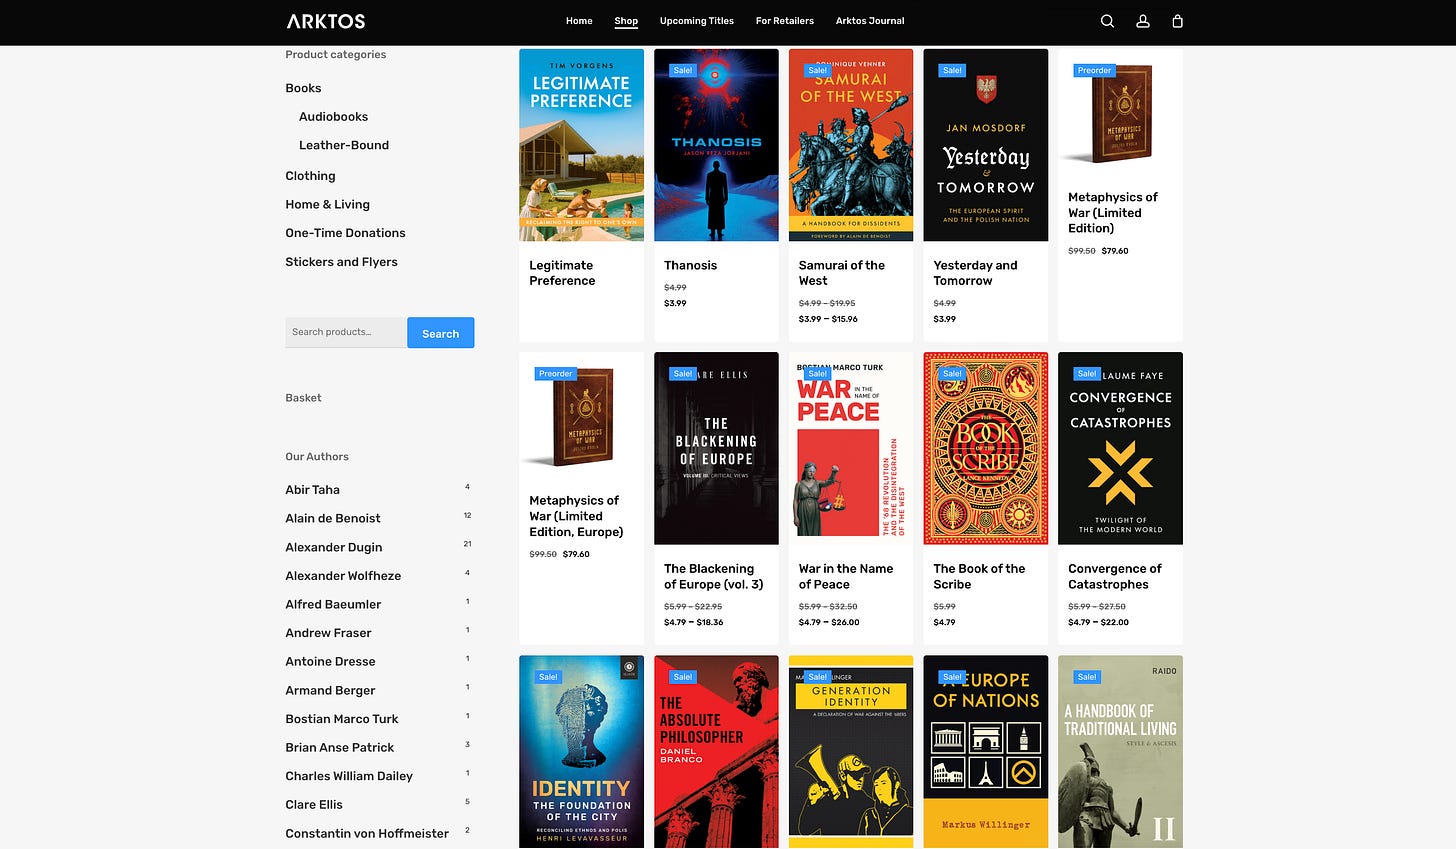Click Convergence of Catastrophes title text
This screenshot has height=849, width=1456.
[x=1115, y=576]
